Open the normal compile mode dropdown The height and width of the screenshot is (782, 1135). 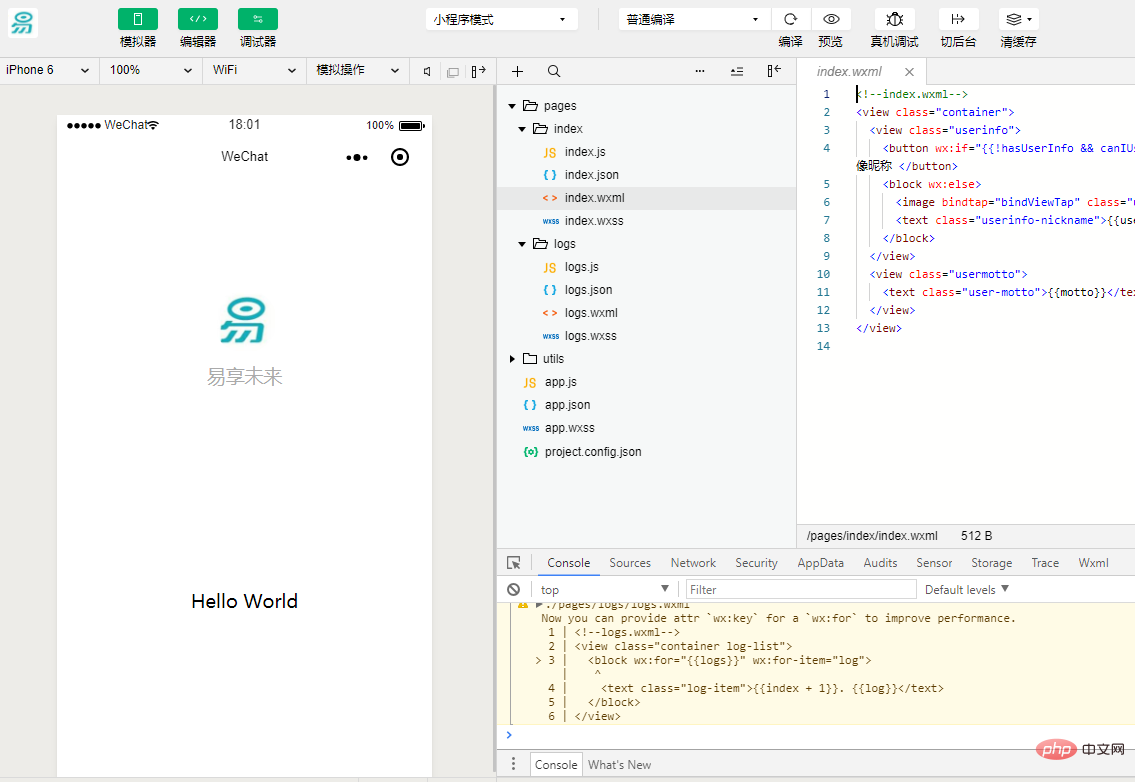(x=694, y=20)
